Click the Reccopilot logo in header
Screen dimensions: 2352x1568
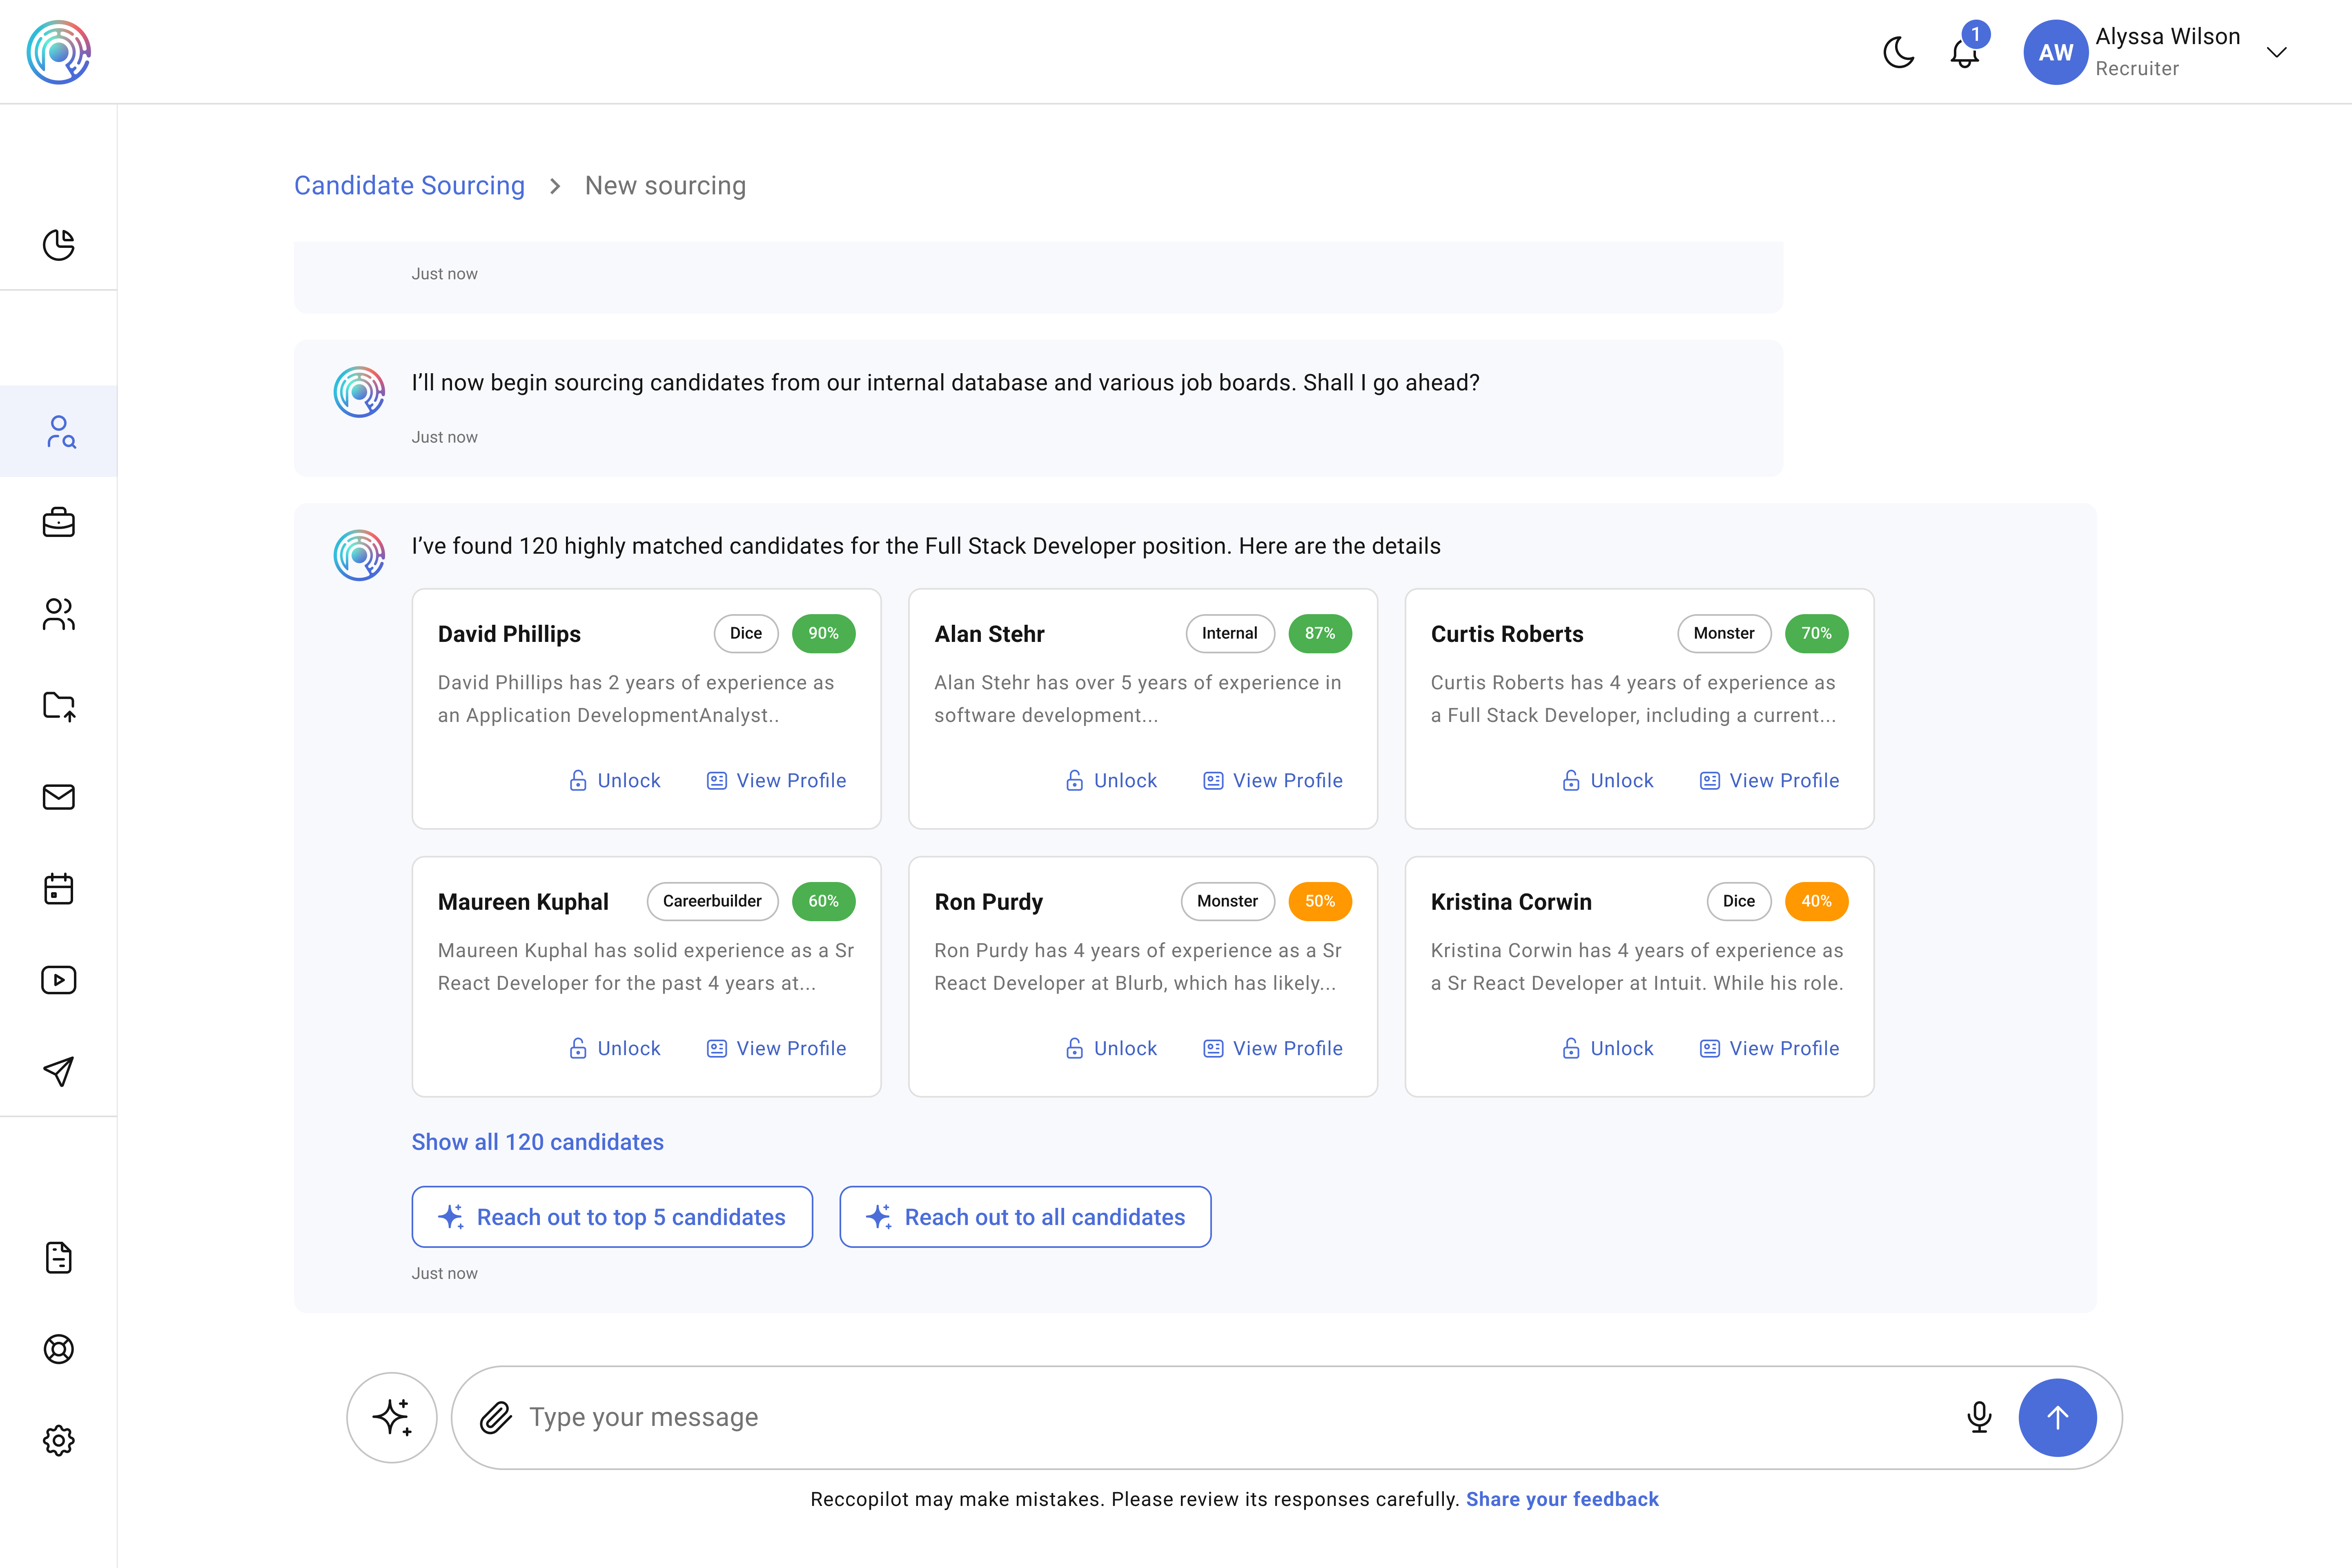pyautogui.click(x=59, y=52)
